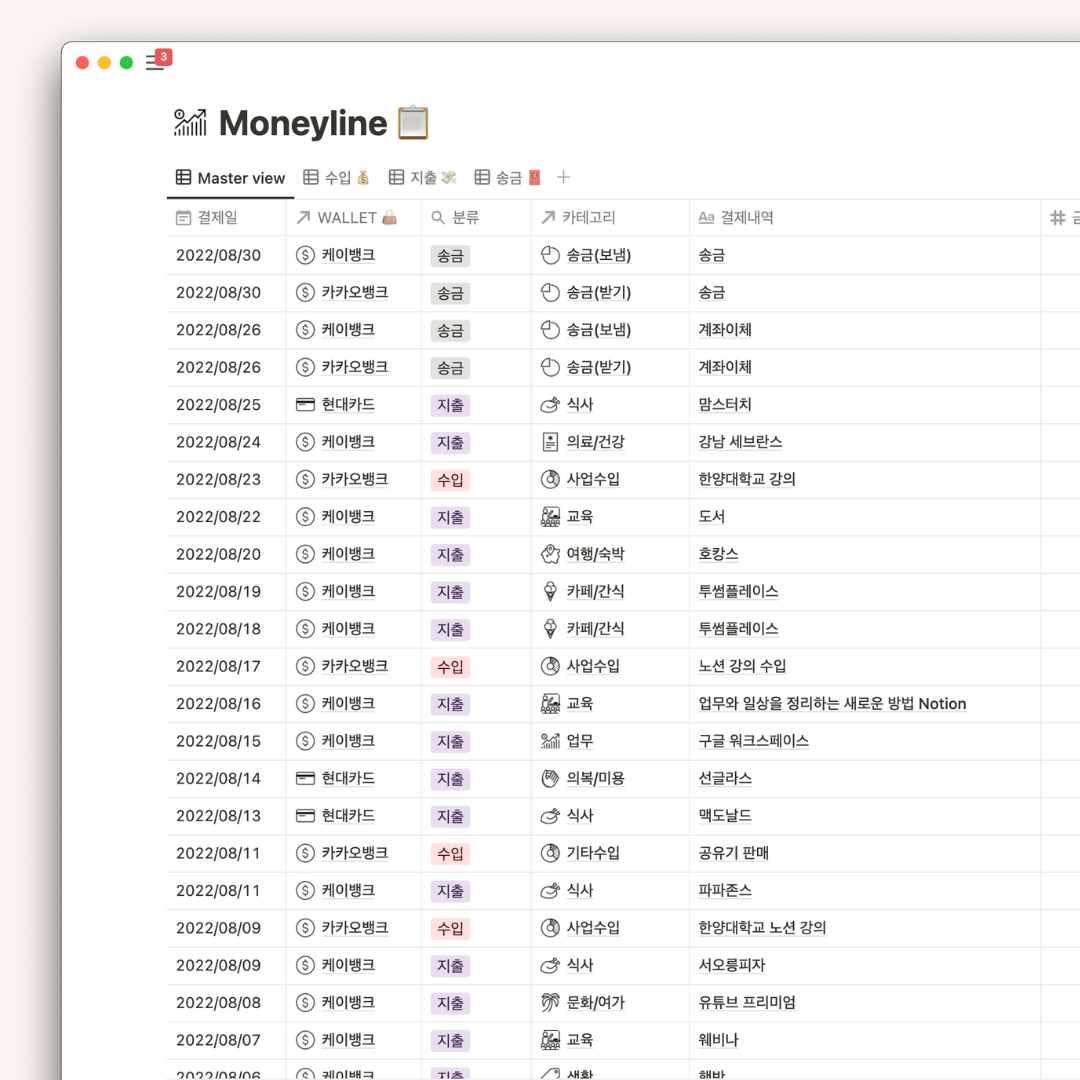Screen dimensions: 1080x1080
Task: Add a new view with plus icon
Action: 563,177
